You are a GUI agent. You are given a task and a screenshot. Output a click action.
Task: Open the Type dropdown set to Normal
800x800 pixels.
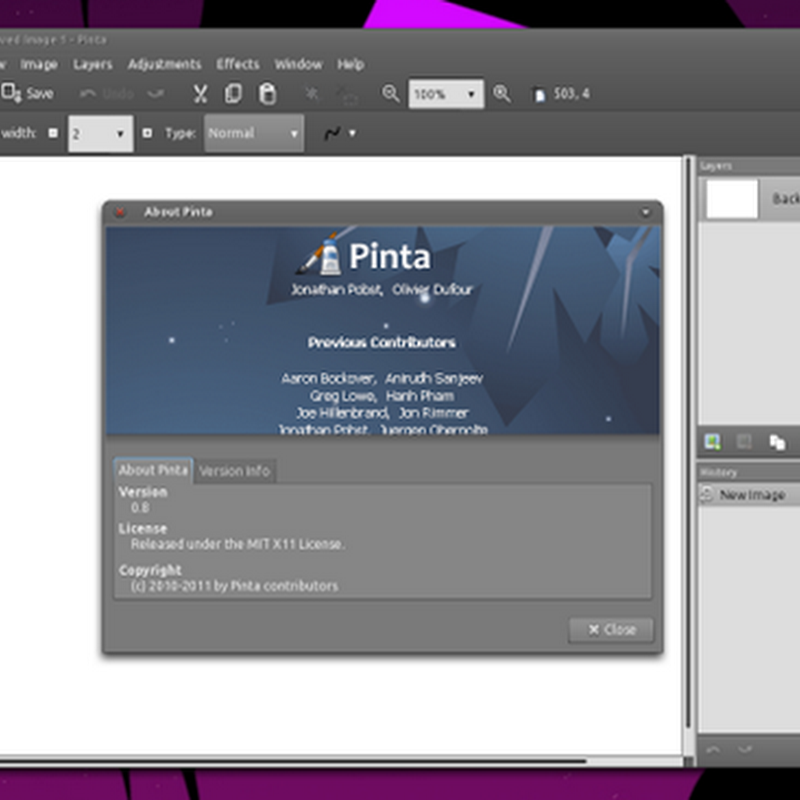click(254, 134)
